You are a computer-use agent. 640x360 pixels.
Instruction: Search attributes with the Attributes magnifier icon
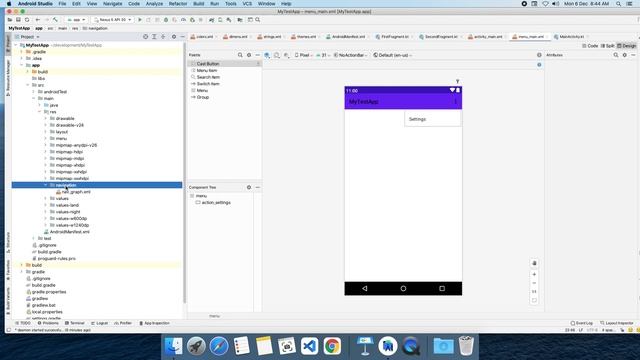(616, 55)
